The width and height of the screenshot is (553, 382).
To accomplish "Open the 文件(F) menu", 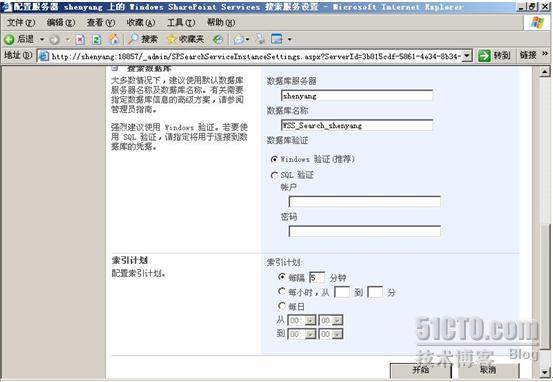I will tap(21, 23).
